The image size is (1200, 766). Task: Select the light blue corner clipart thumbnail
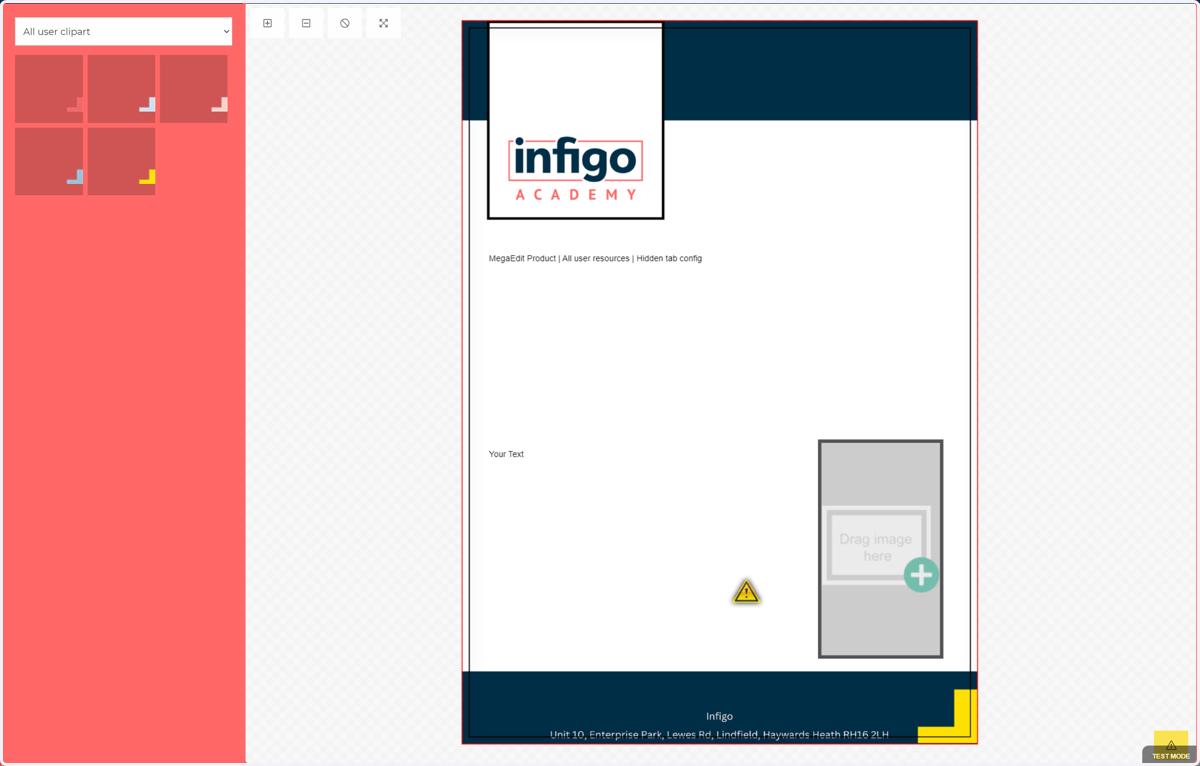pyautogui.click(x=121, y=89)
